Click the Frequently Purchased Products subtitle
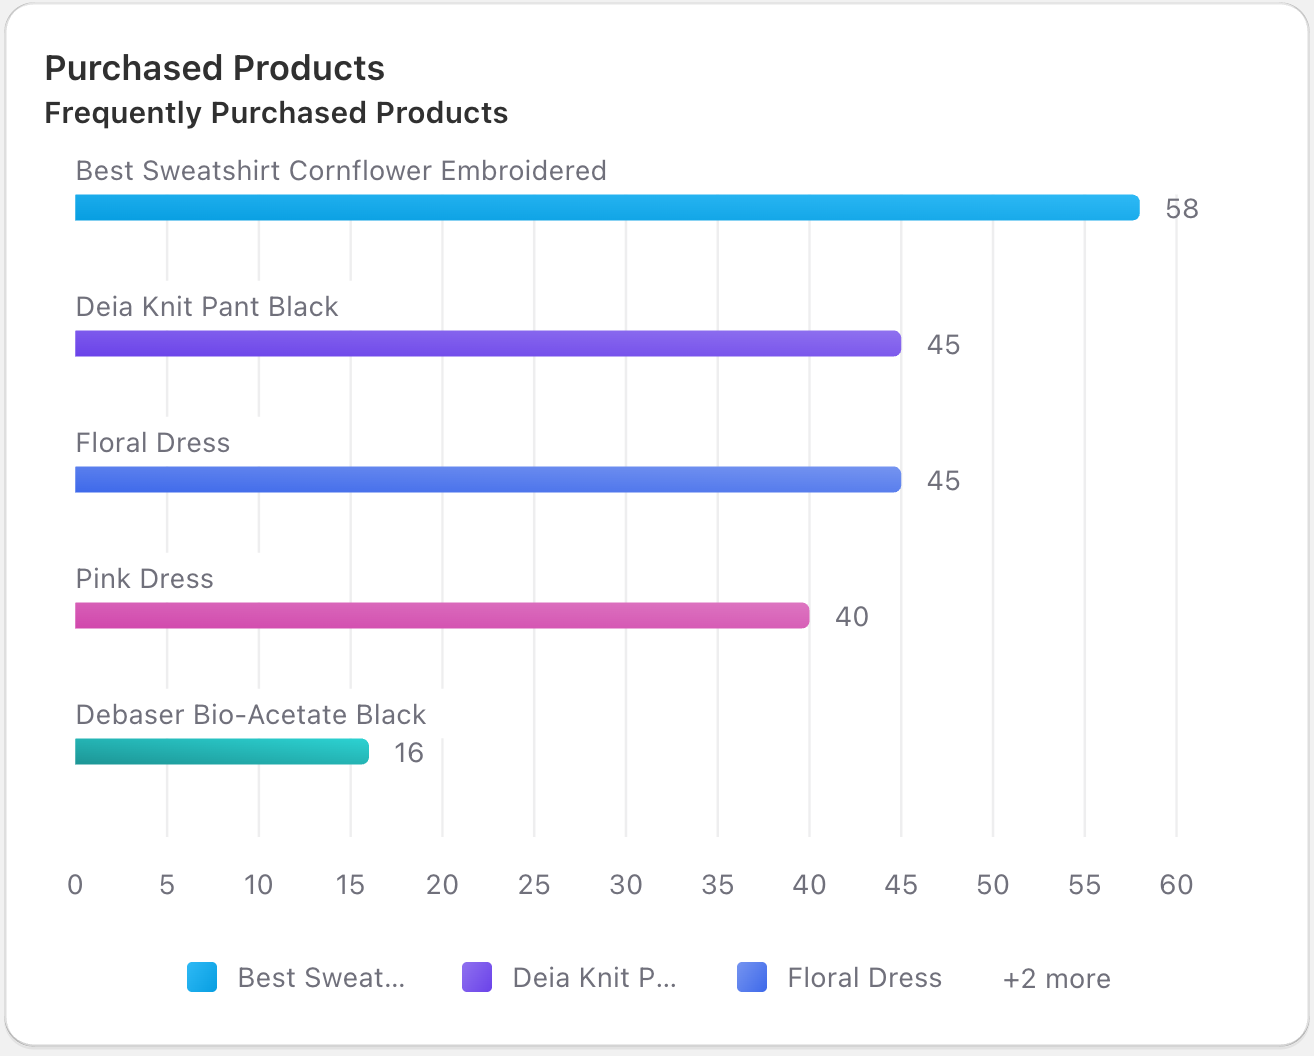The height and width of the screenshot is (1056, 1314). (x=276, y=113)
